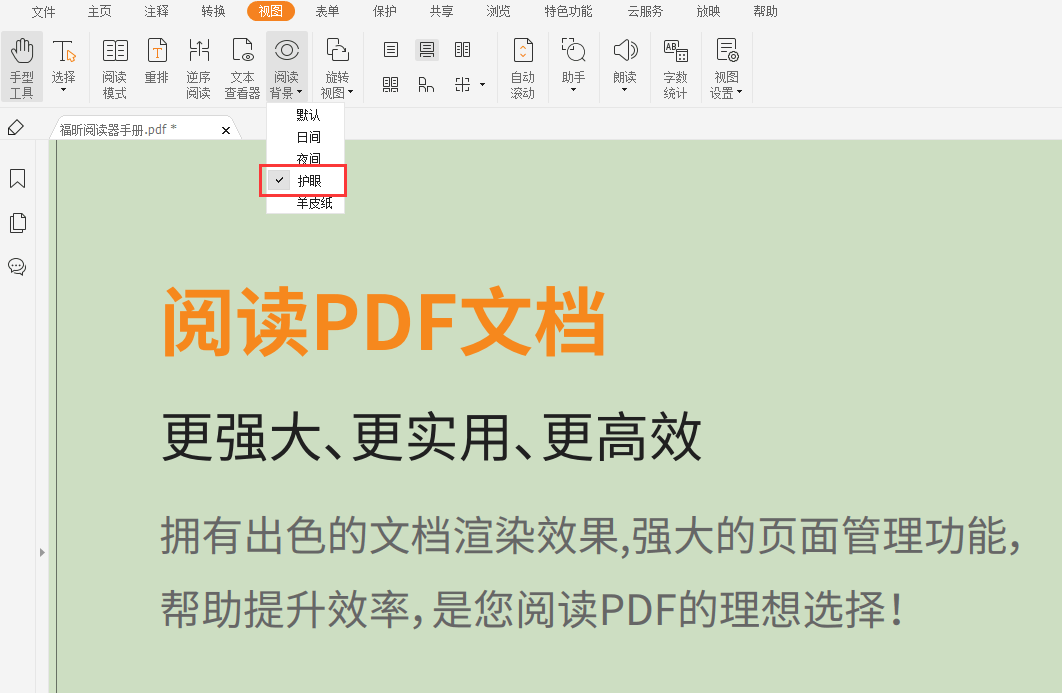Screen dimensions: 1062x693
Task: Switch to the 注释 ribbon tab
Action: coord(155,12)
